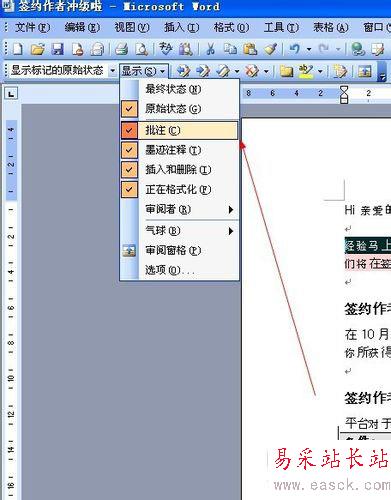Expand Reject change options arrow
Viewport: 391px width, 500px height.
[x=266, y=71]
